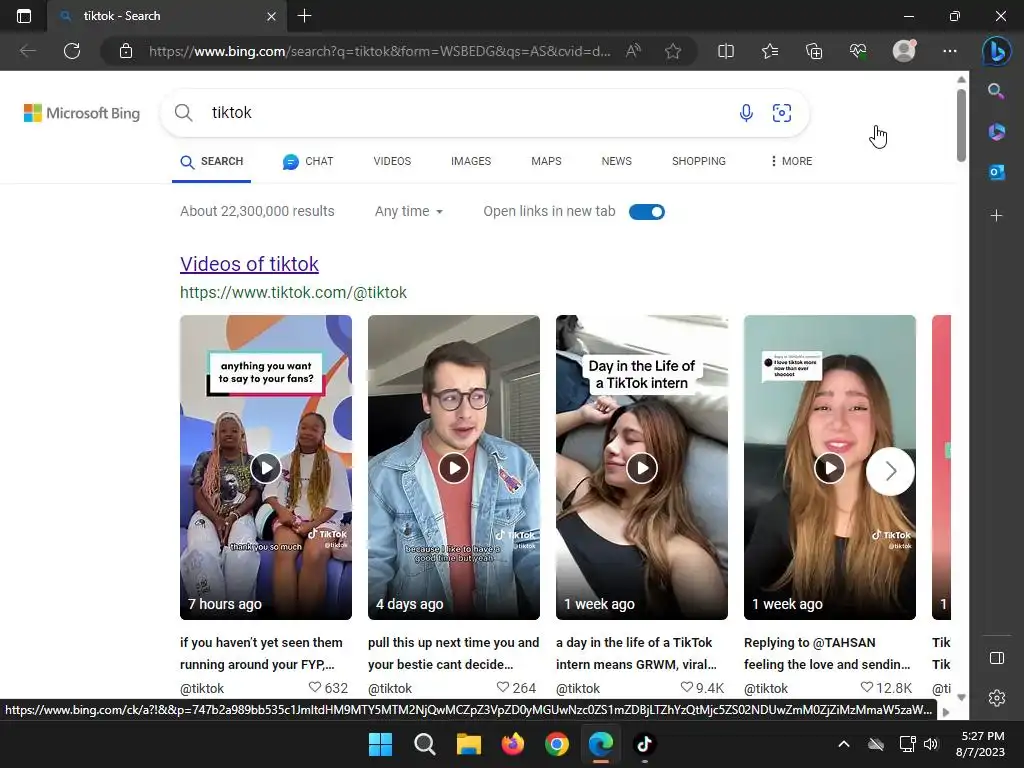This screenshot has width=1024, height=768.
Task: Open Edge settings and more menu
Action: click(950, 51)
